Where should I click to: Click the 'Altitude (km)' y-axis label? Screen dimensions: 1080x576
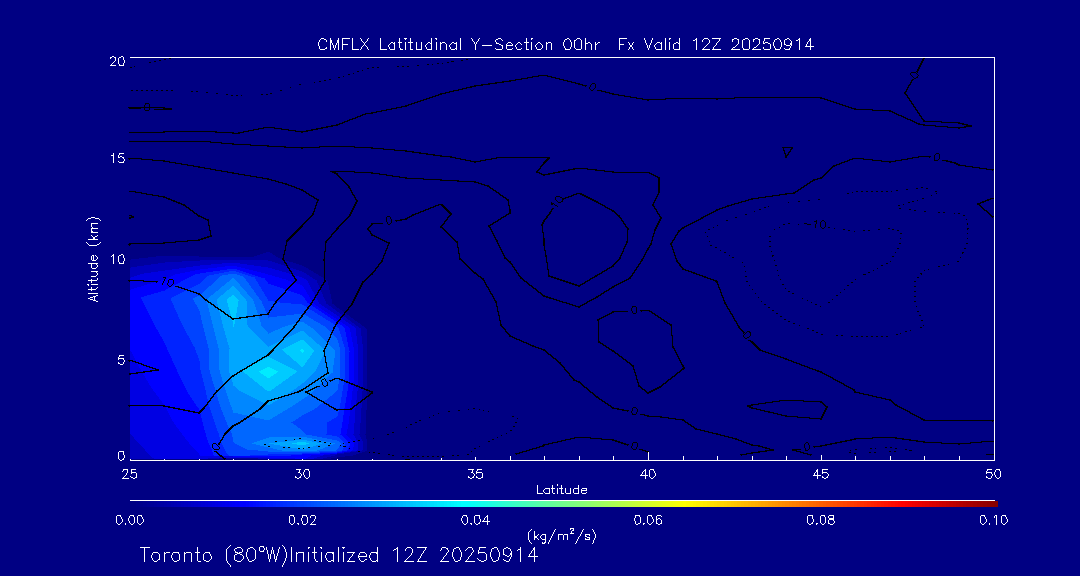click(93, 259)
